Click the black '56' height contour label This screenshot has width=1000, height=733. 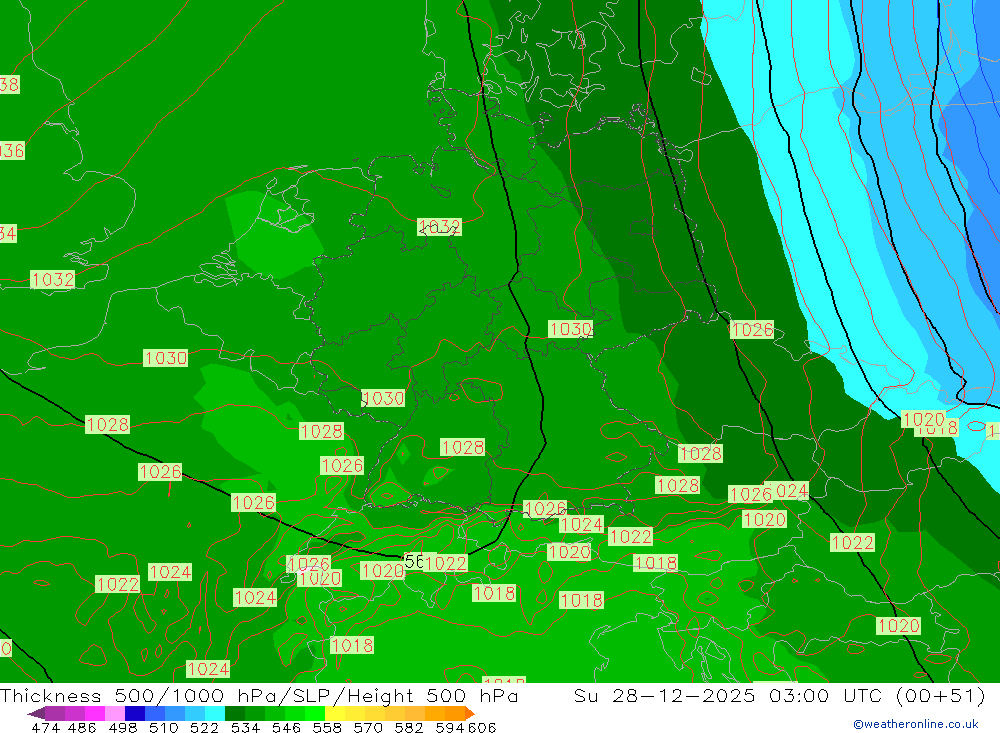(x=413, y=561)
